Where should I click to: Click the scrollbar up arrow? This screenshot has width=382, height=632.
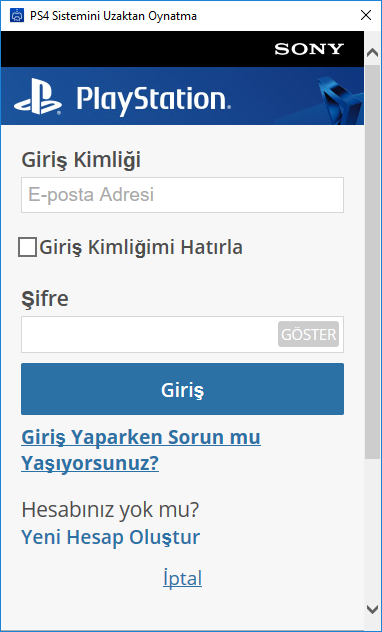point(373,54)
